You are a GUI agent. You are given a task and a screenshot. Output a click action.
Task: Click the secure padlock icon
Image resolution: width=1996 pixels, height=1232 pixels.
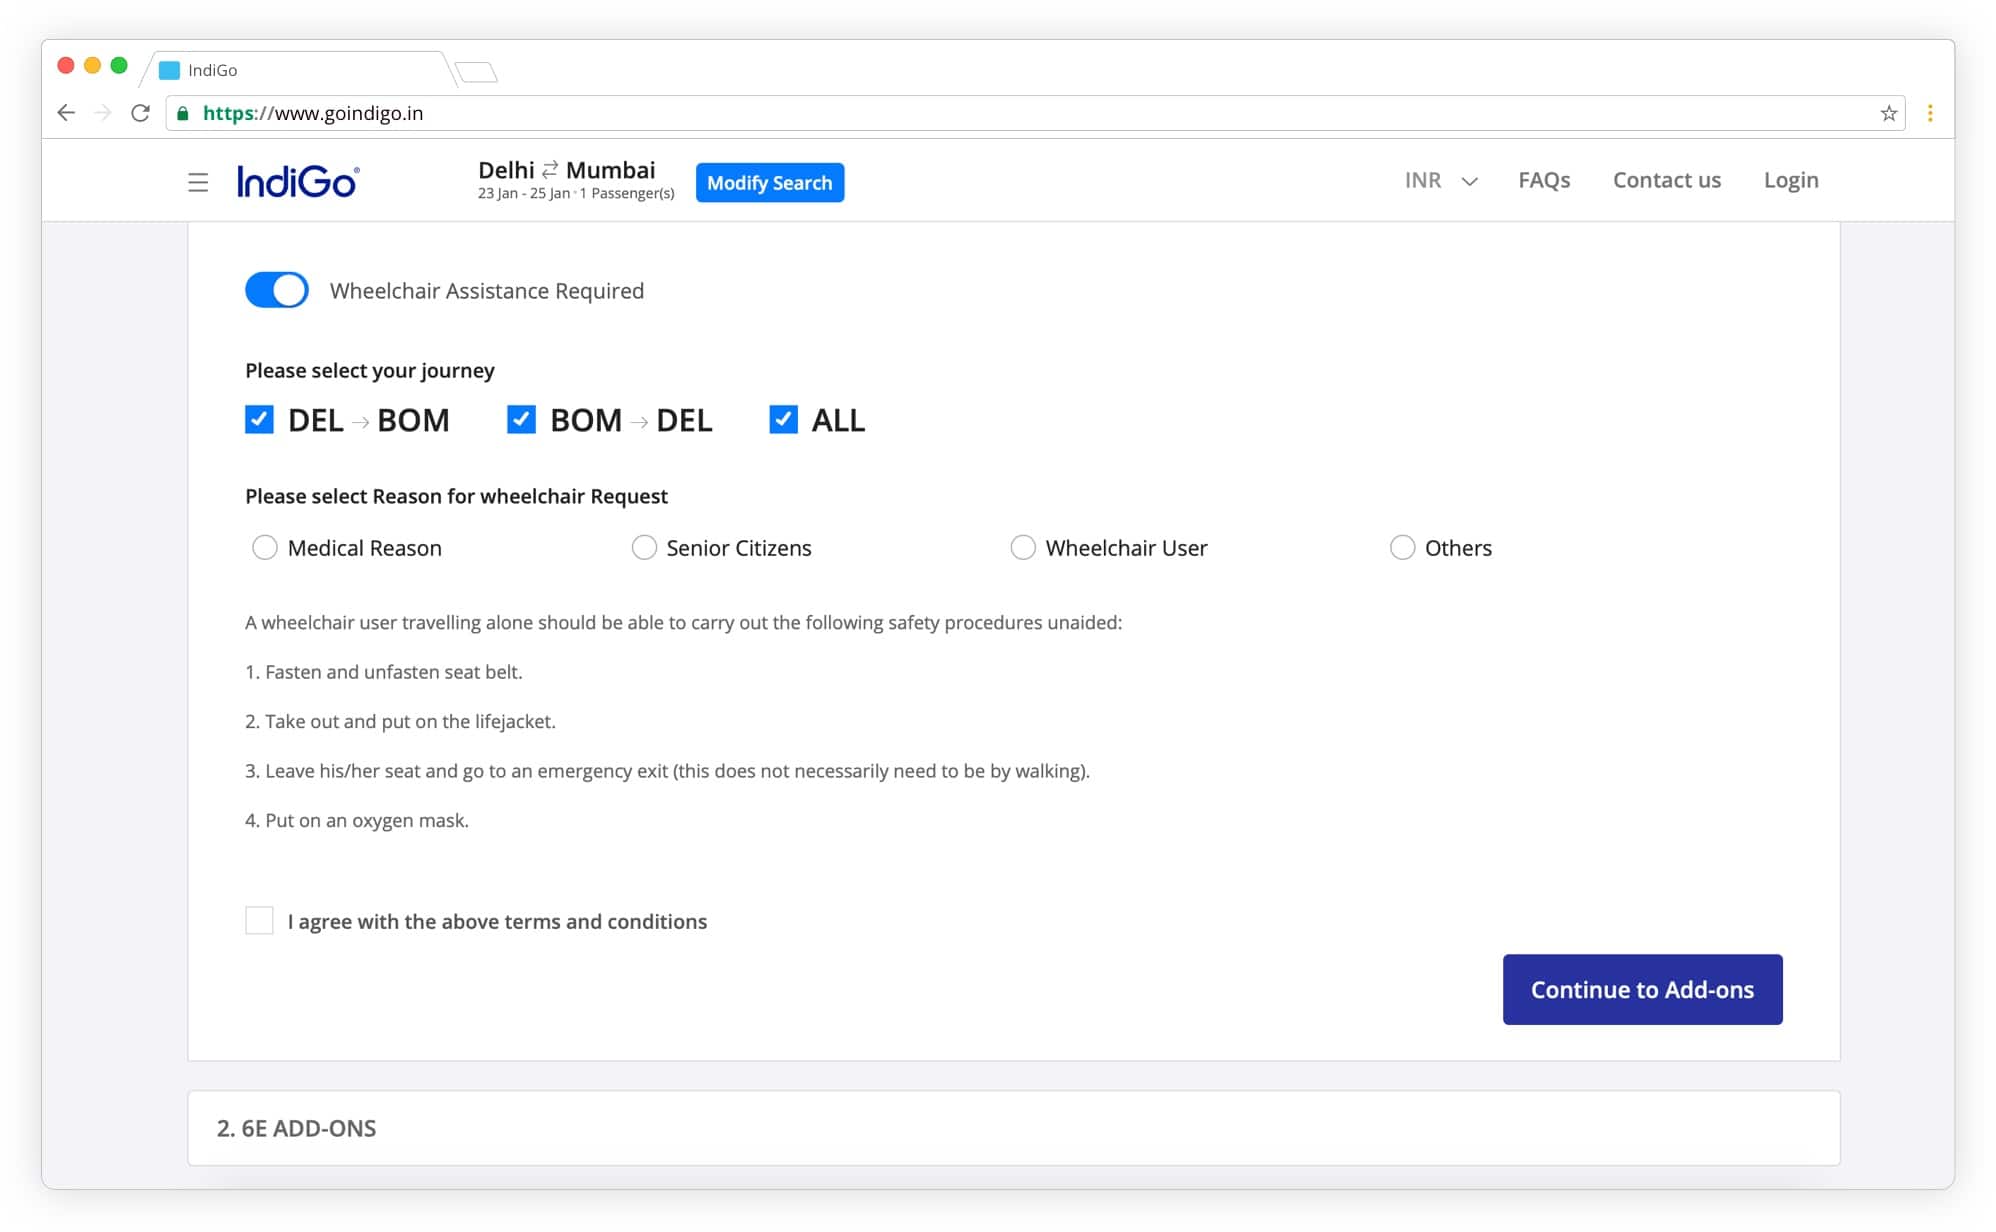click(x=183, y=114)
